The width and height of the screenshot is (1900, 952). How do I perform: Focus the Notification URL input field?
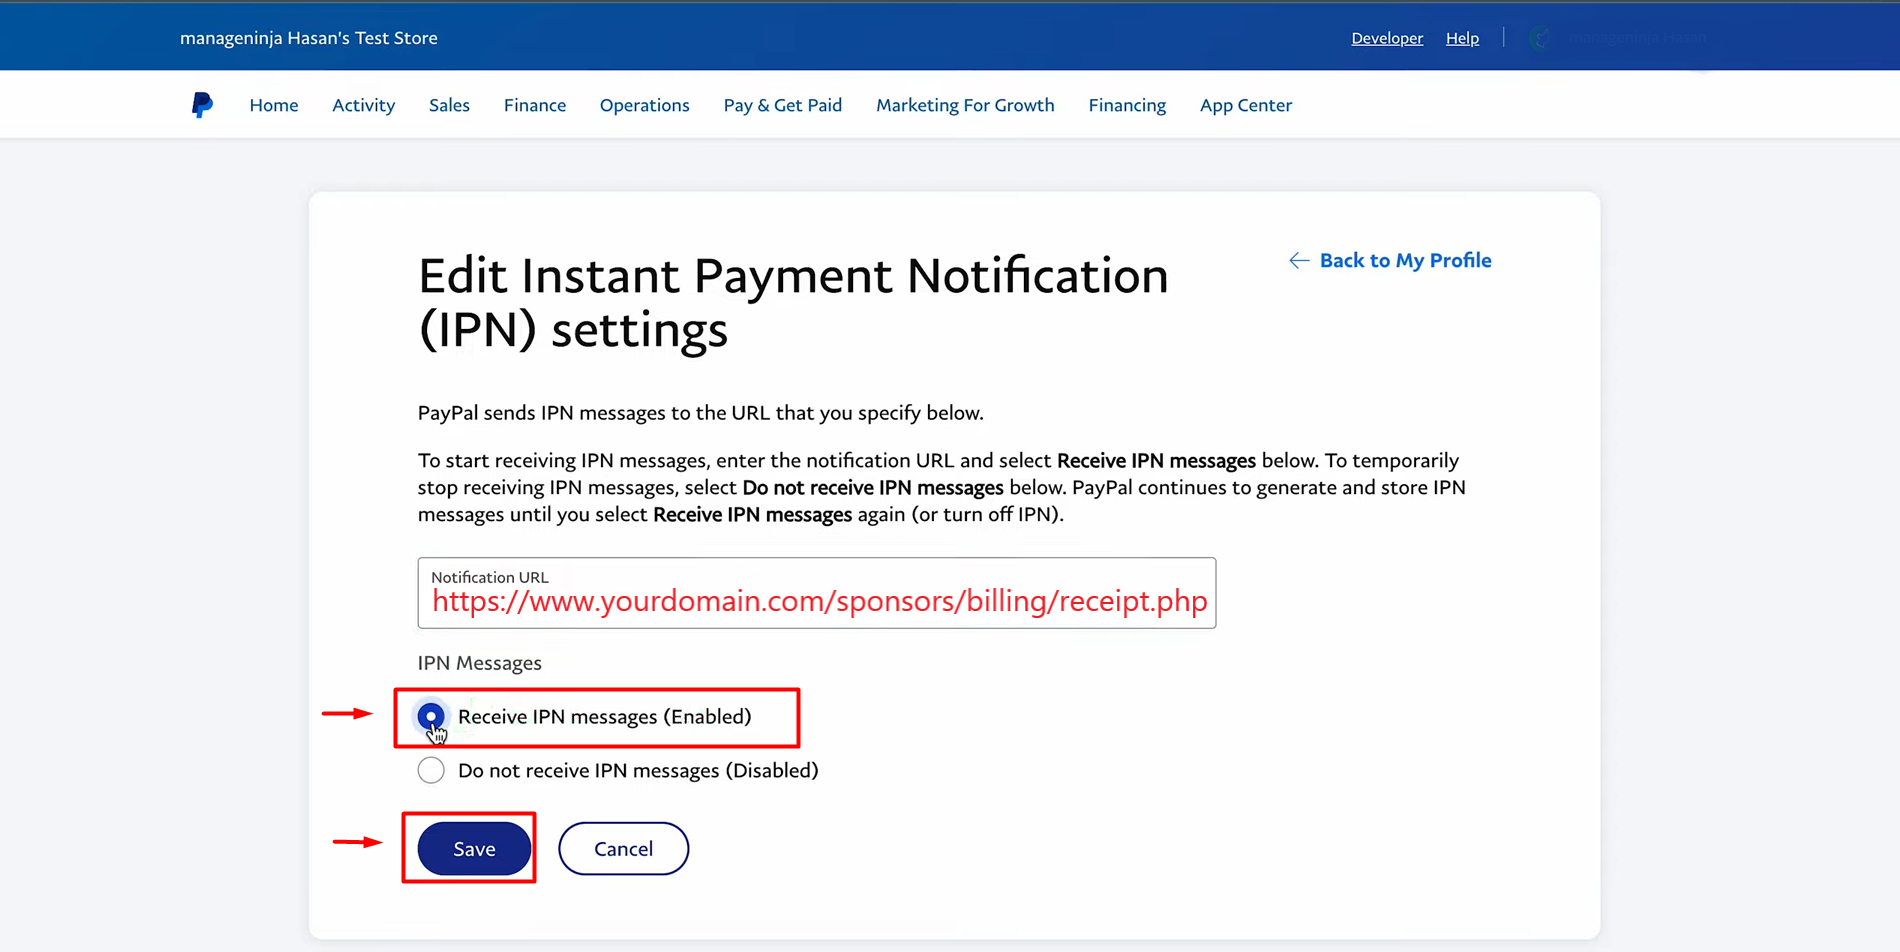817,593
